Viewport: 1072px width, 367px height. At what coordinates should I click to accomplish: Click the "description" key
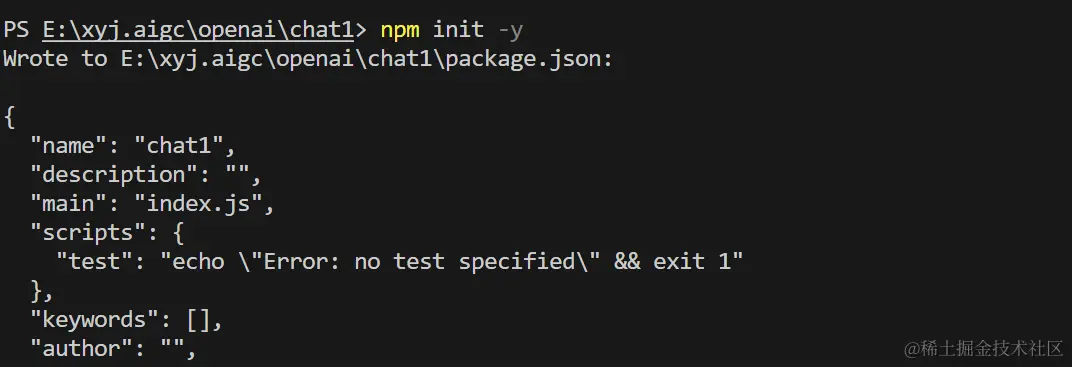pos(113,175)
